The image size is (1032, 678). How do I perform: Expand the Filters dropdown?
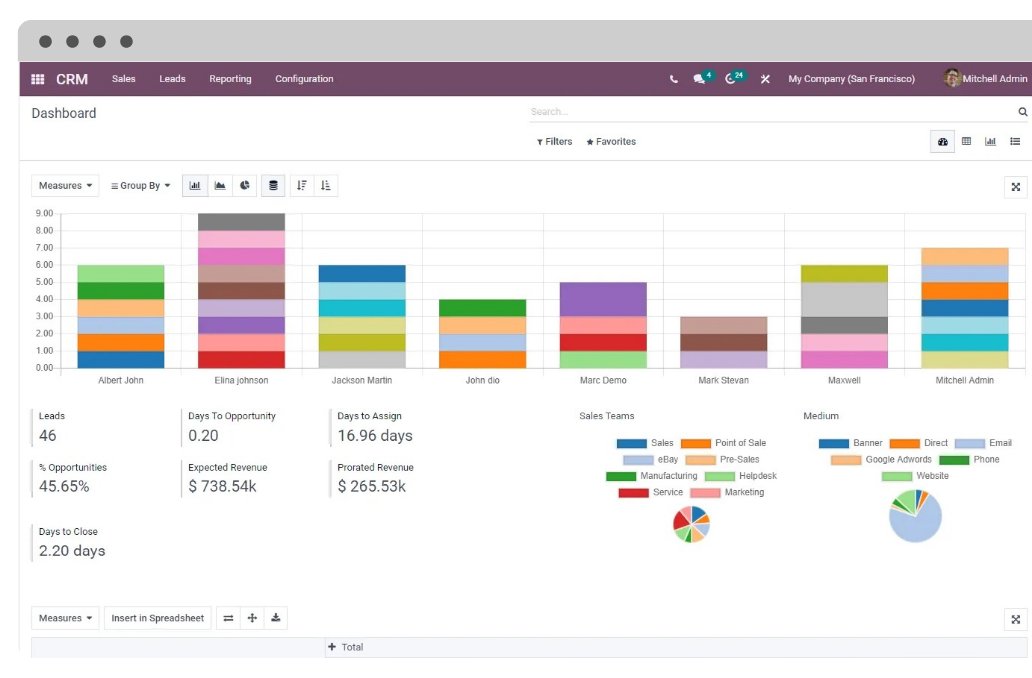[555, 142]
